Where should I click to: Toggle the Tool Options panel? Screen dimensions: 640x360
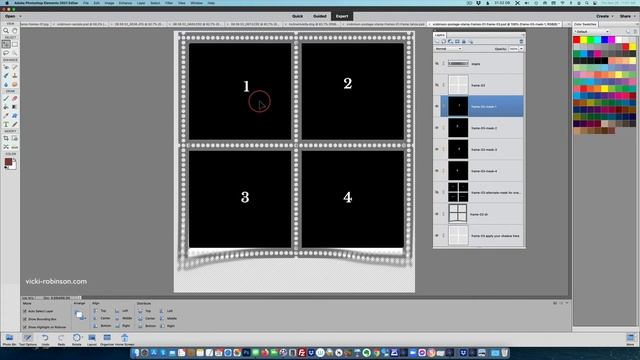(27, 340)
